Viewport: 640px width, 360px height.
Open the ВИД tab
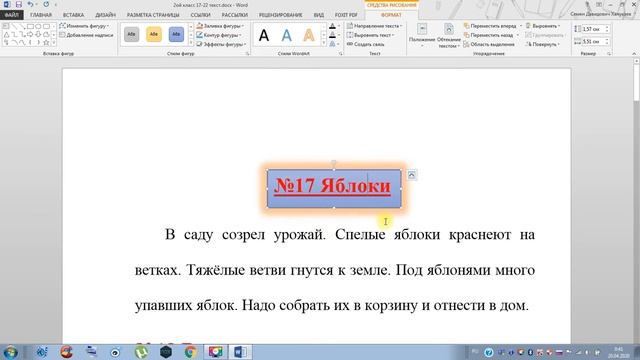[319, 15]
